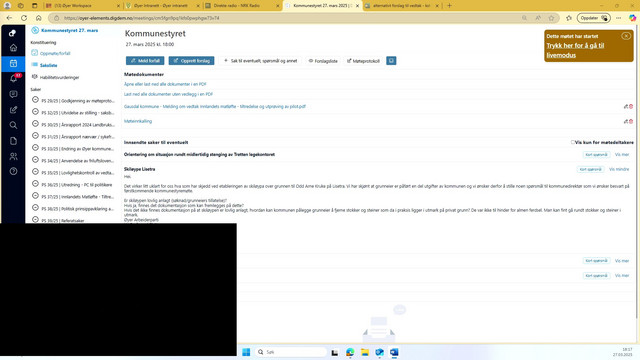
Task: Open the Møteinnkalling document link
Action: click(x=138, y=121)
